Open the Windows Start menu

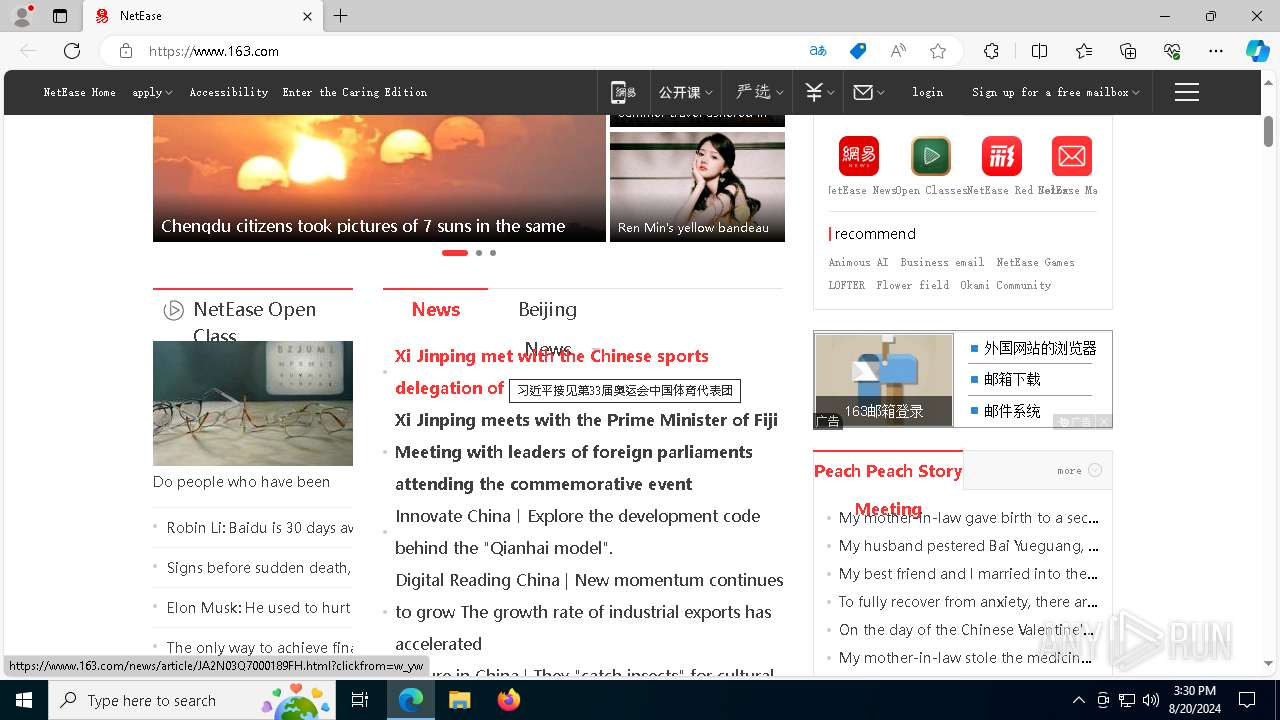[24, 700]
